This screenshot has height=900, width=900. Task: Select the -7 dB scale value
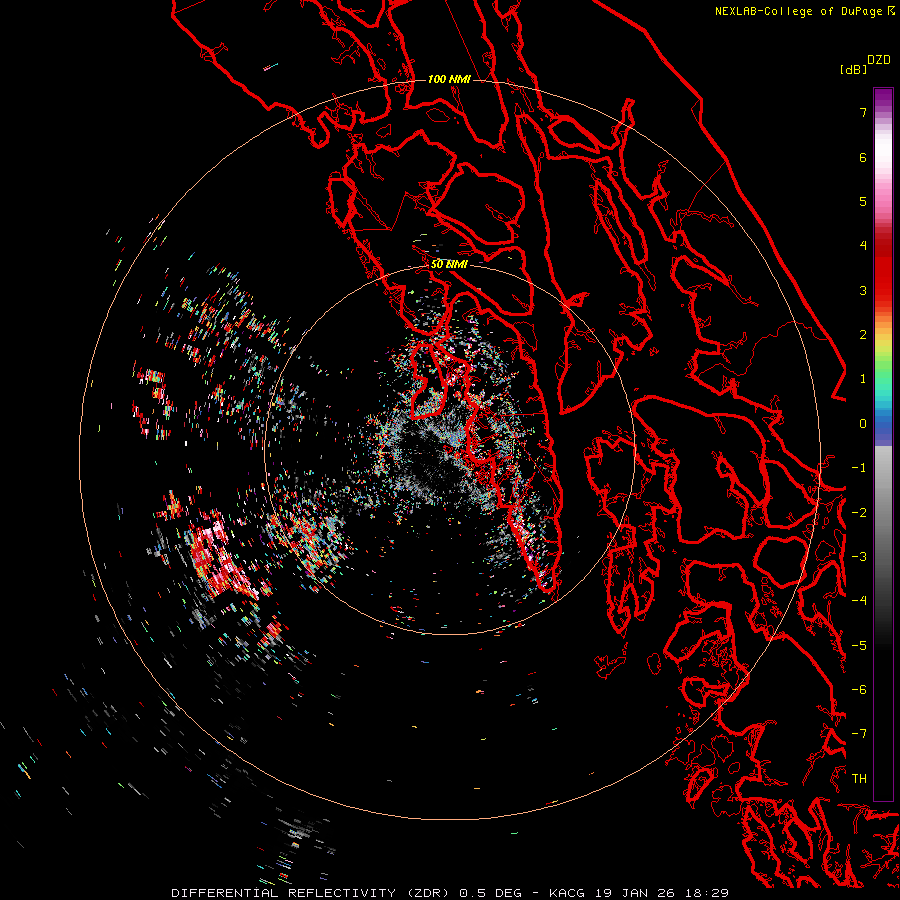859,734
